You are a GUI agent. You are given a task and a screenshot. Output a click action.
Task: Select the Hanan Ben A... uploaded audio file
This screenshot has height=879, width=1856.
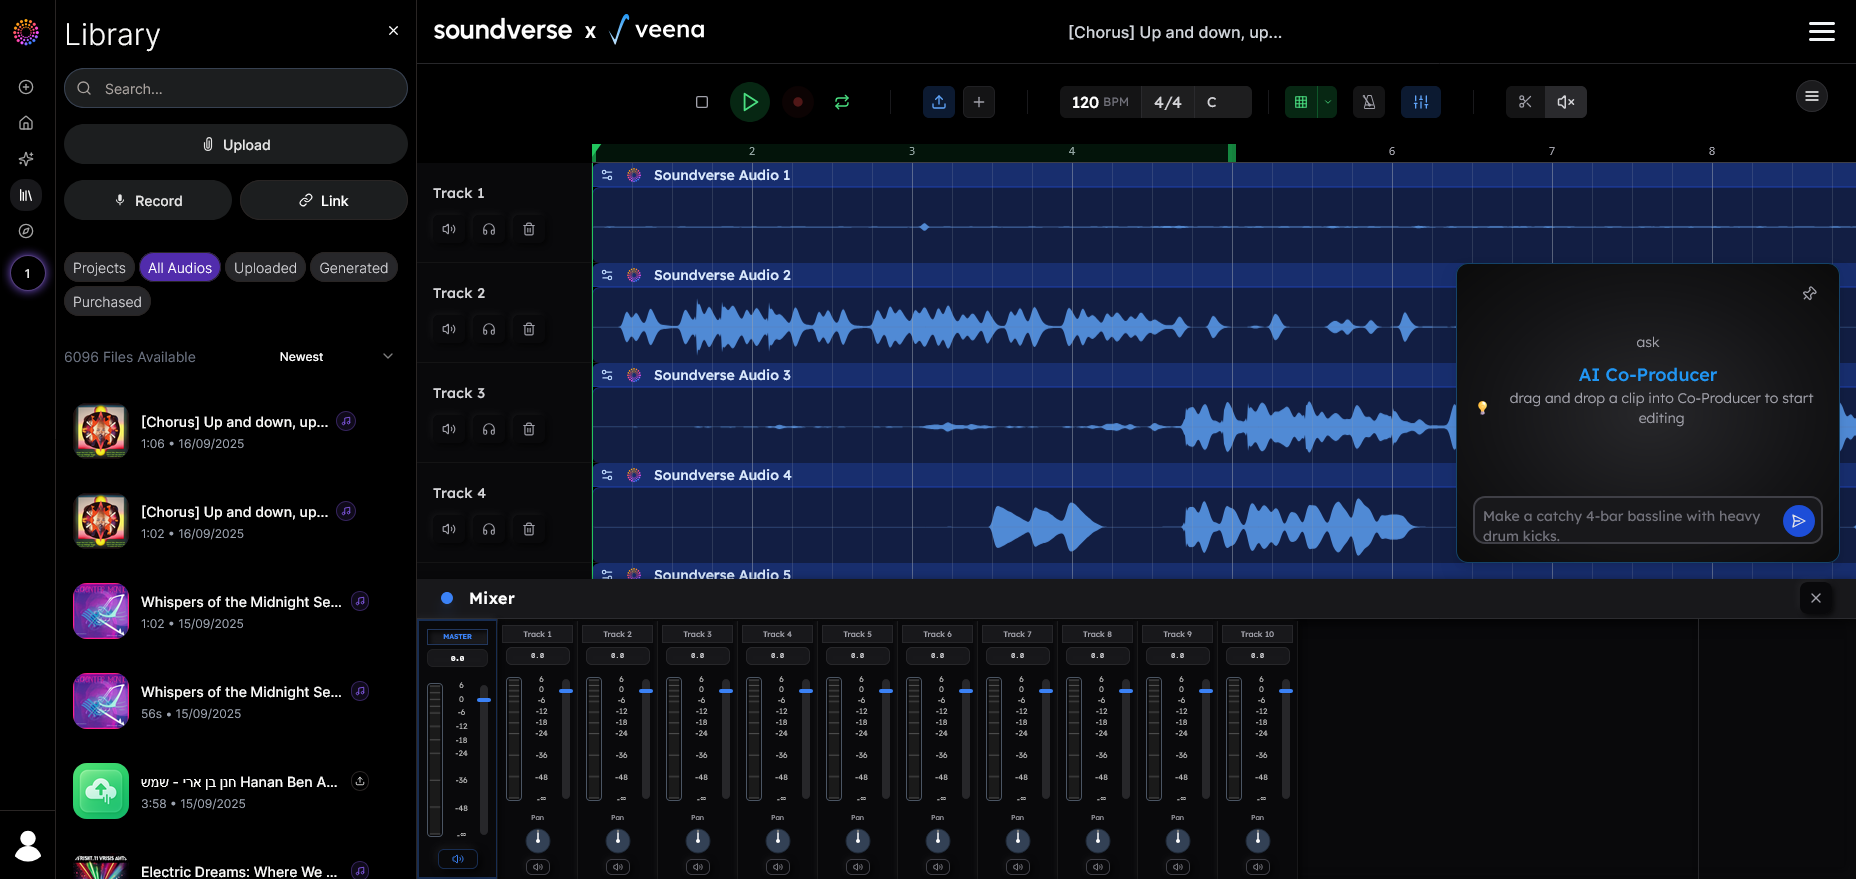click(236, 791)
